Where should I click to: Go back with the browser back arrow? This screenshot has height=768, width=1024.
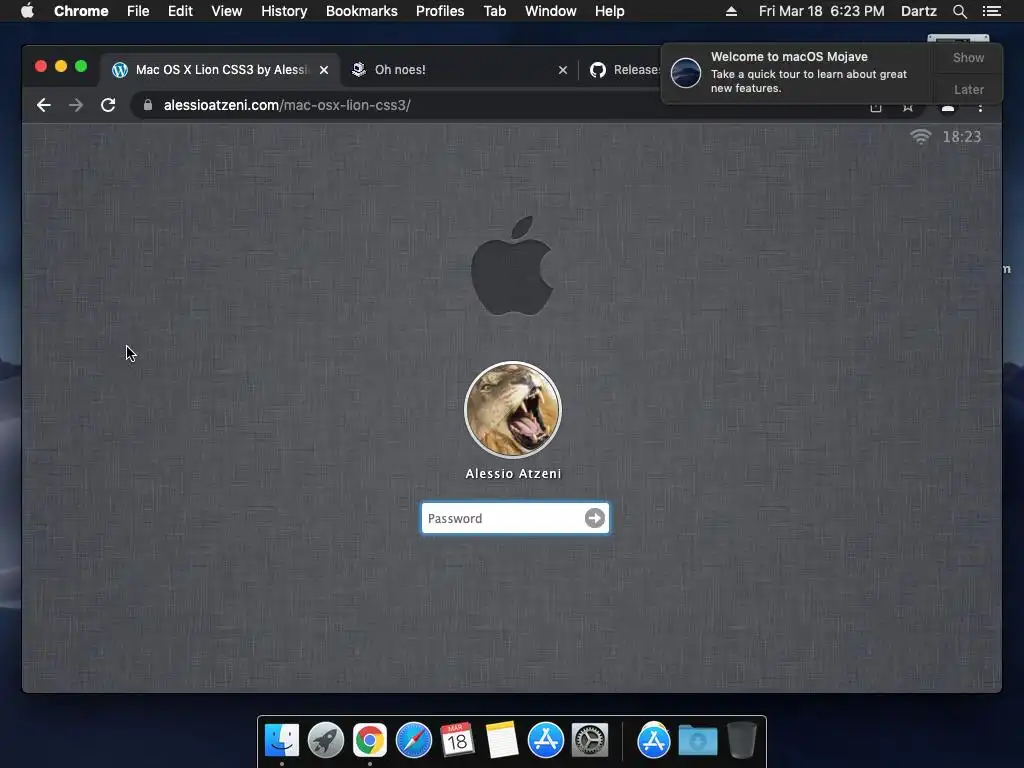tap(44, 105)
